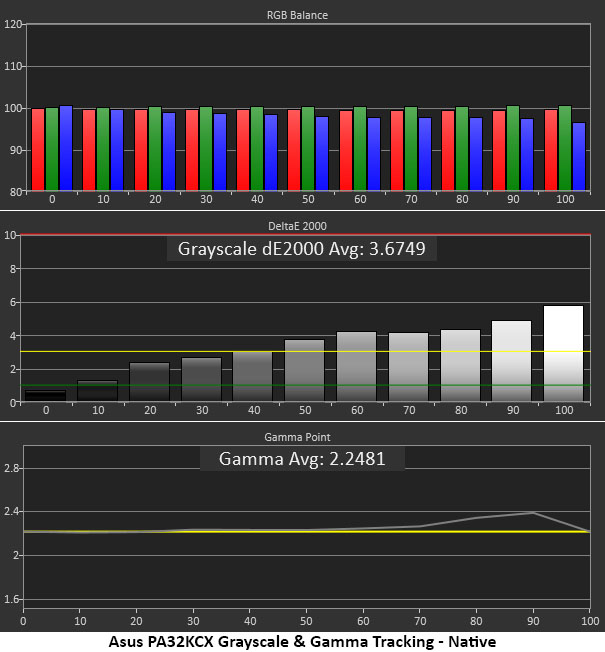Click the "90" x-axis label in Gamma chart

coord(533,621)
